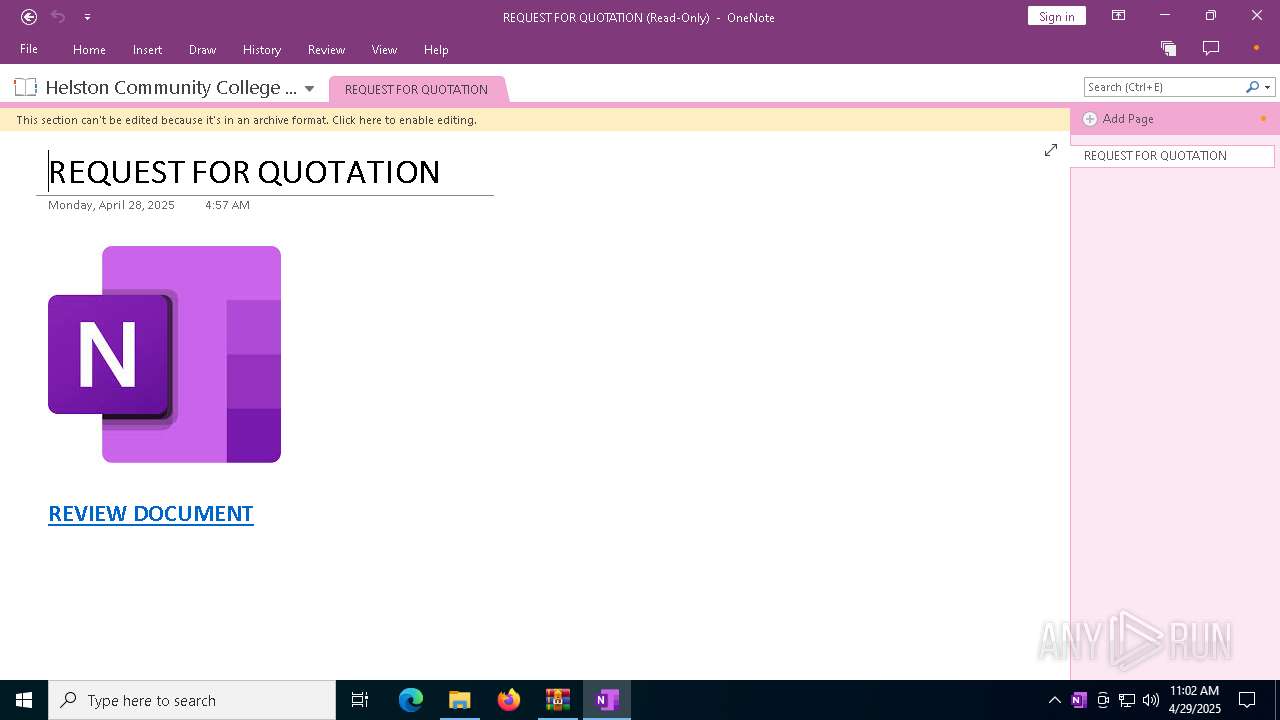Click the Undo arrow icon
1280x720 pixels.
click(58, 17)
